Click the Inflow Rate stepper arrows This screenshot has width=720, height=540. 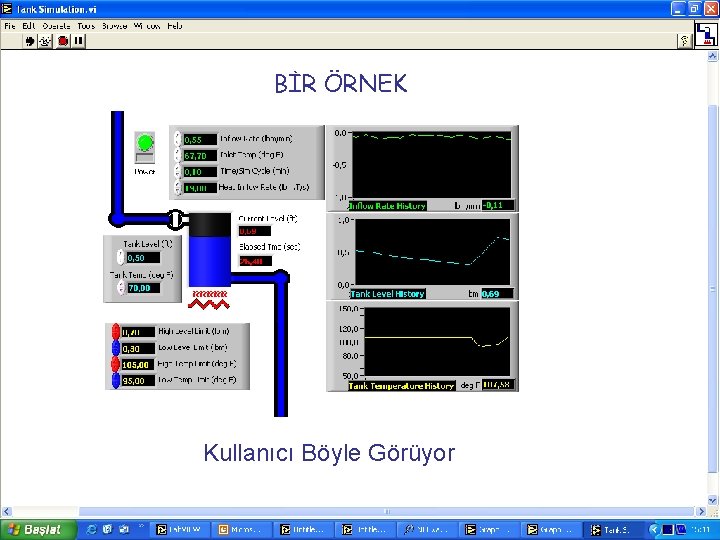(x=178, y=139)
